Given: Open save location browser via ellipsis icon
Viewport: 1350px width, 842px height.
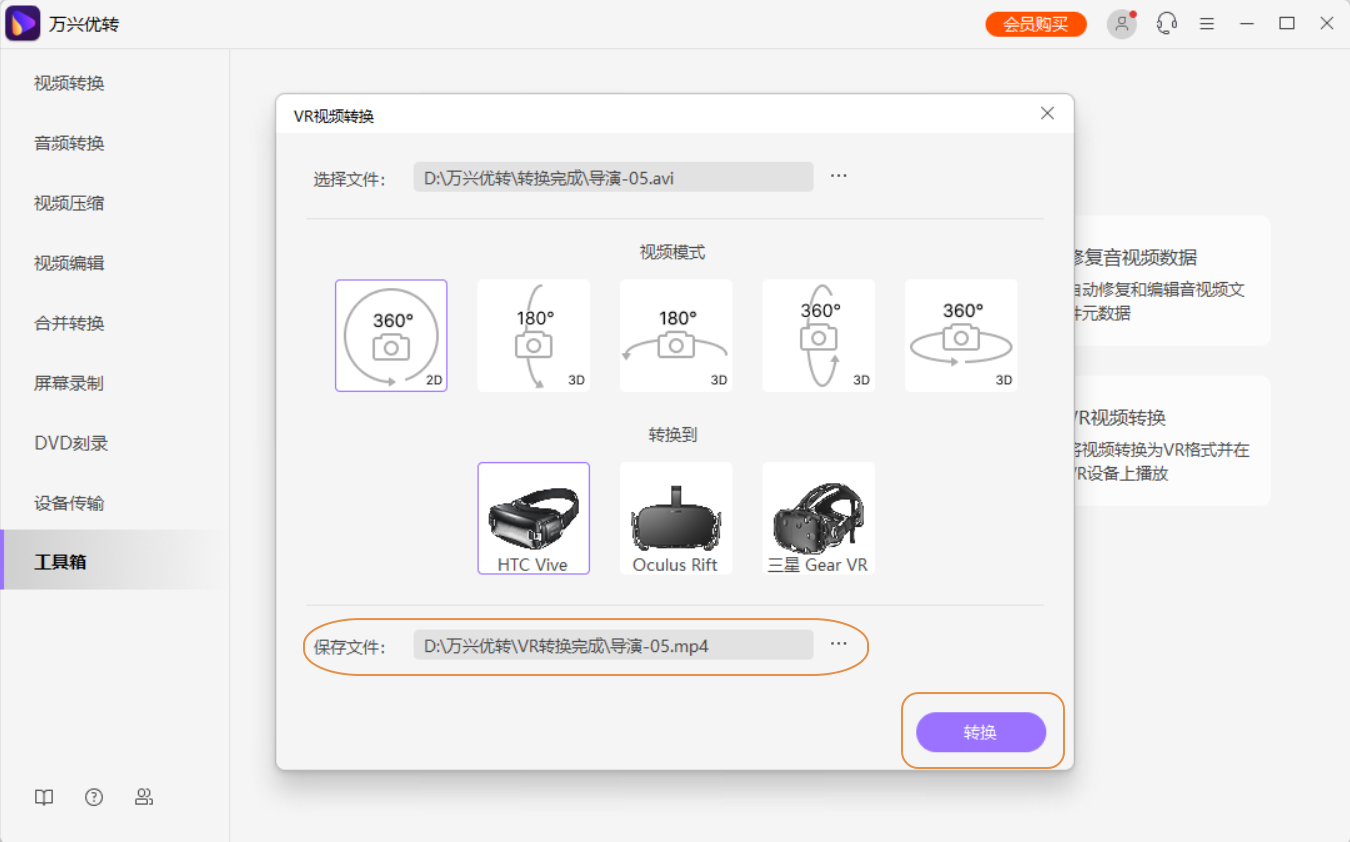Looking at the screenshot, I should 838,645.
